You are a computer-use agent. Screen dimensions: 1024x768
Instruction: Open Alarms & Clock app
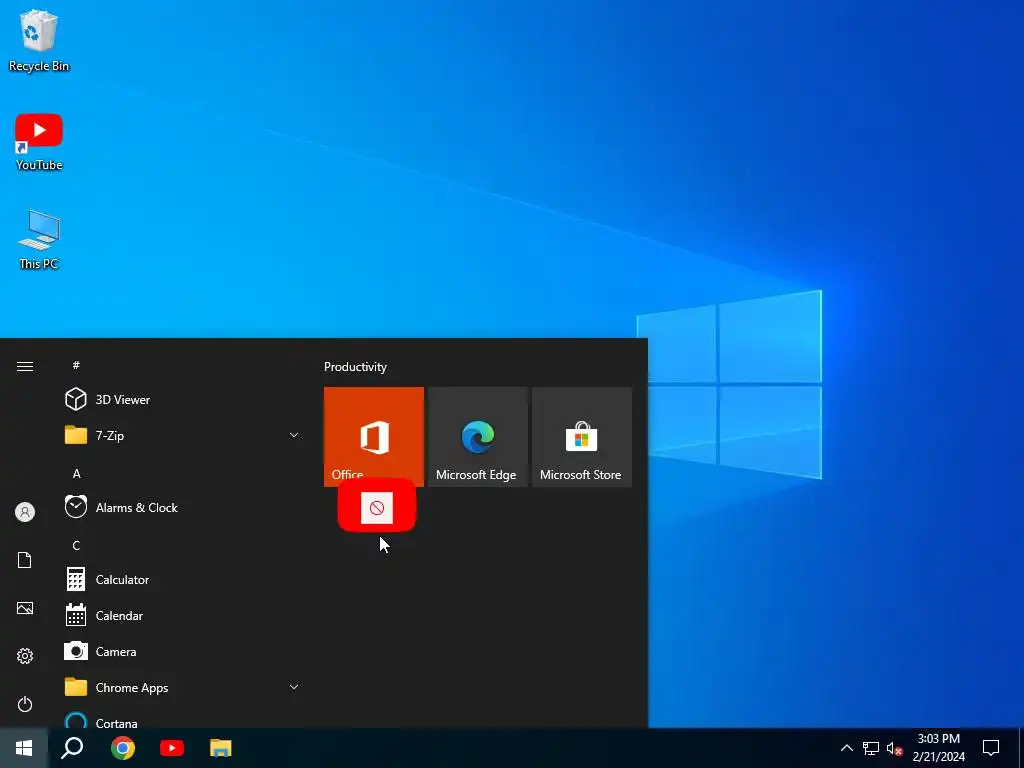182,507
